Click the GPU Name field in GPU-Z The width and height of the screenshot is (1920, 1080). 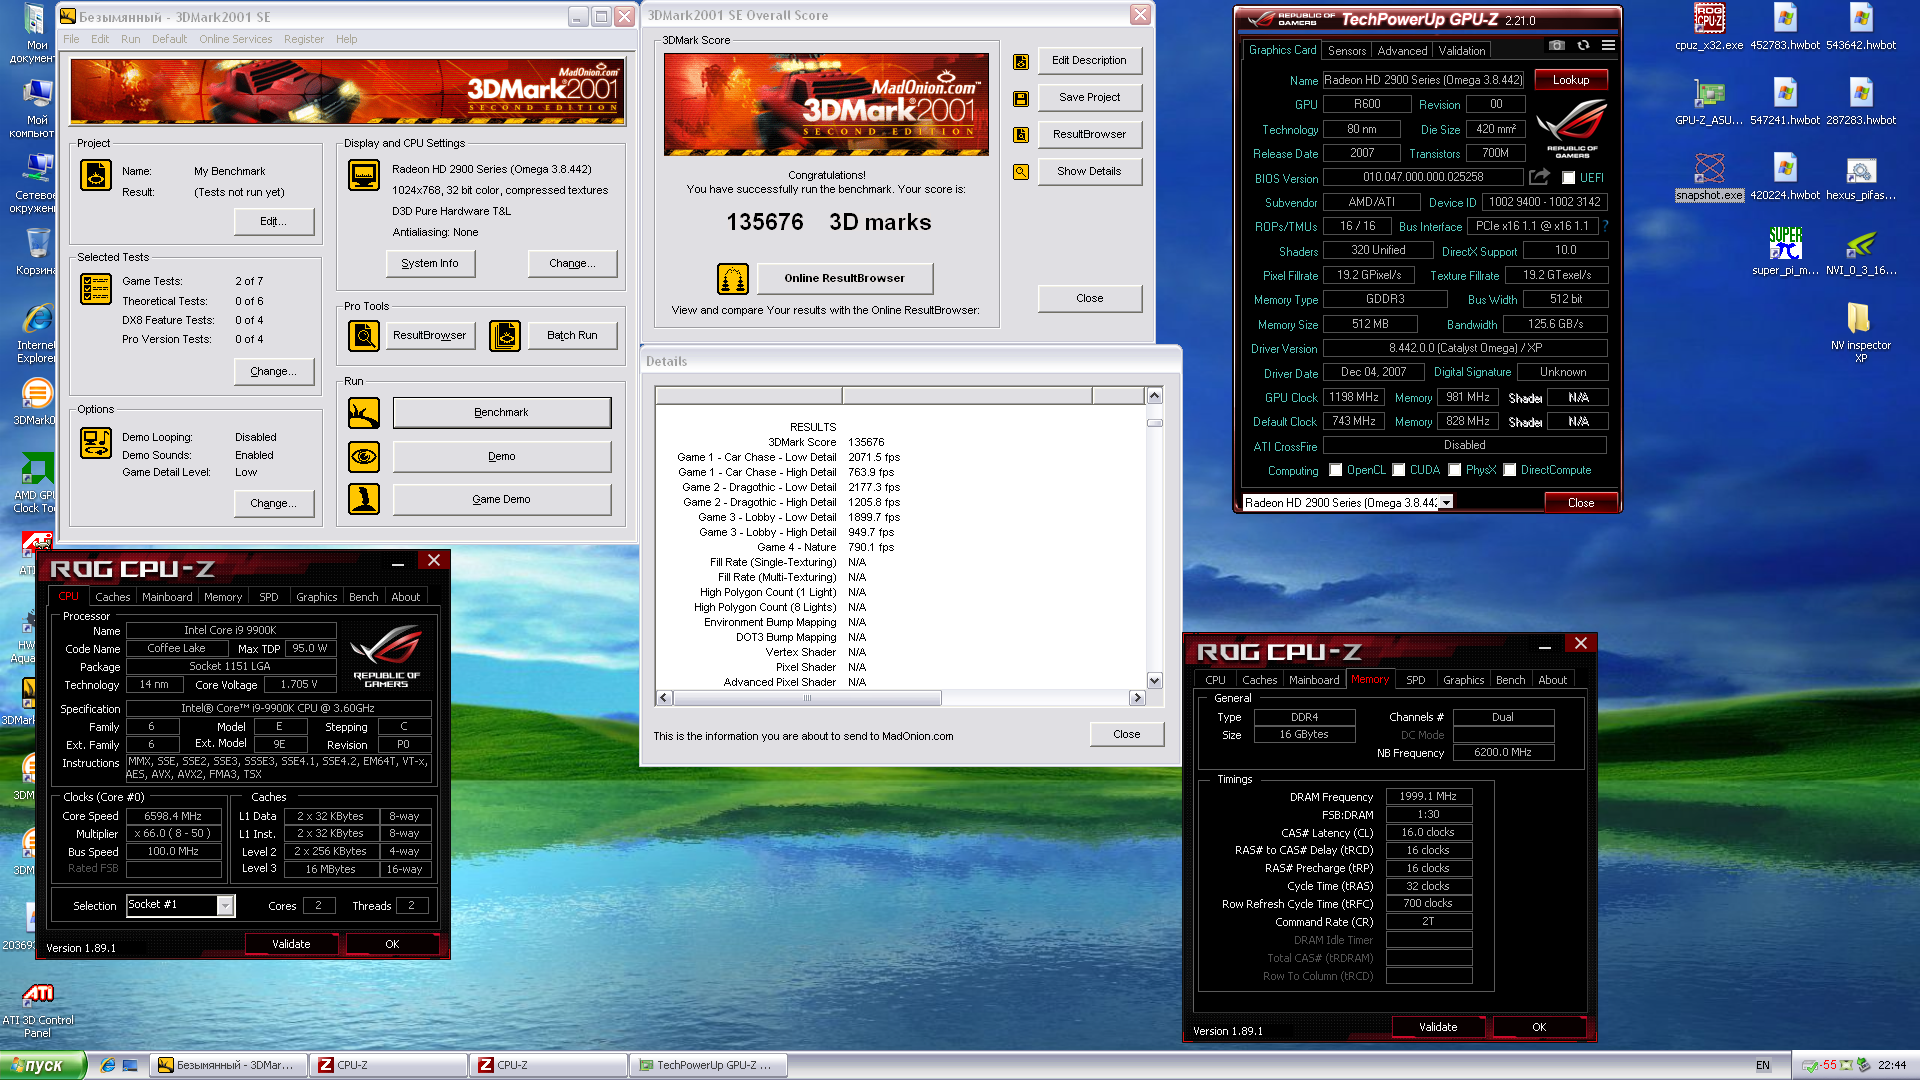coord(1423,80)
